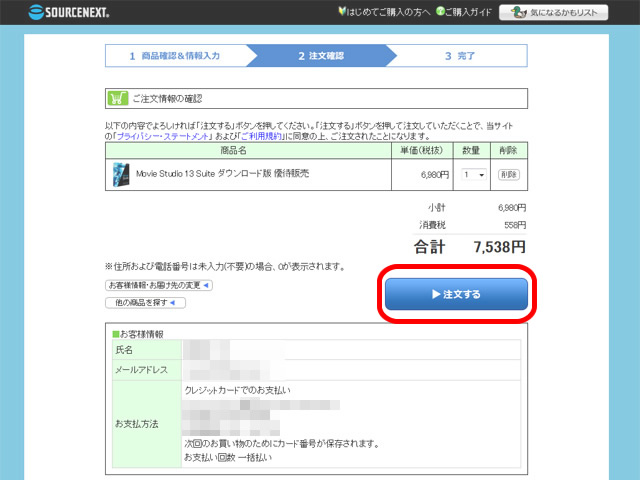
Task: Click the beginner mark icon beside はじめてご購入の方へ
Action: [342, 11]
